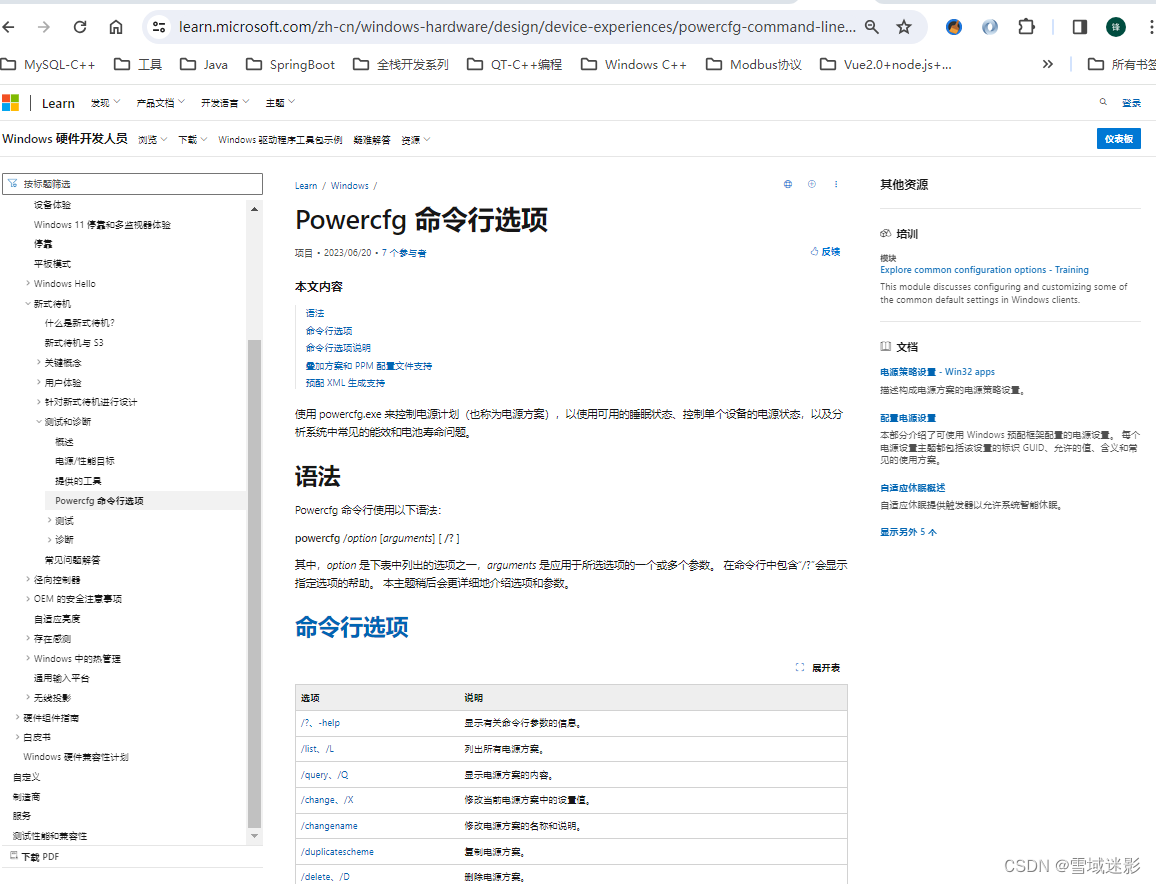Open 7 个参与者 contributors link
The height and width of the screenshot is (884, 1156).
404,253
